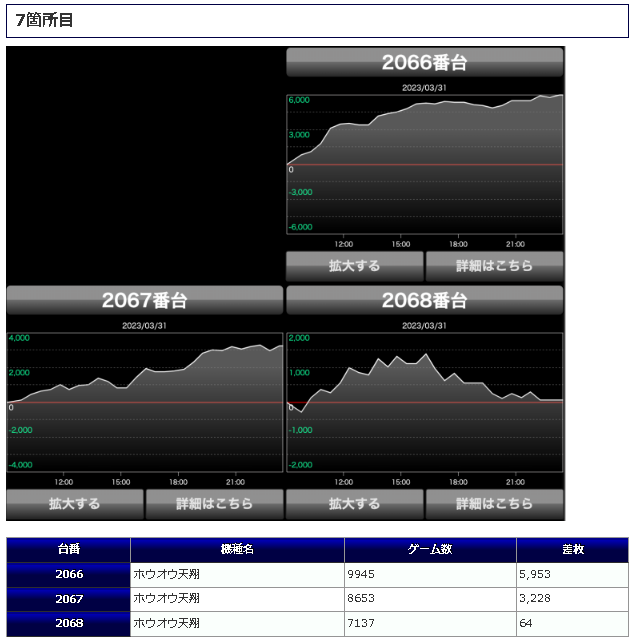634x642 pixels.
Task: Click the 機種名 column header
Action: point(237,549)
